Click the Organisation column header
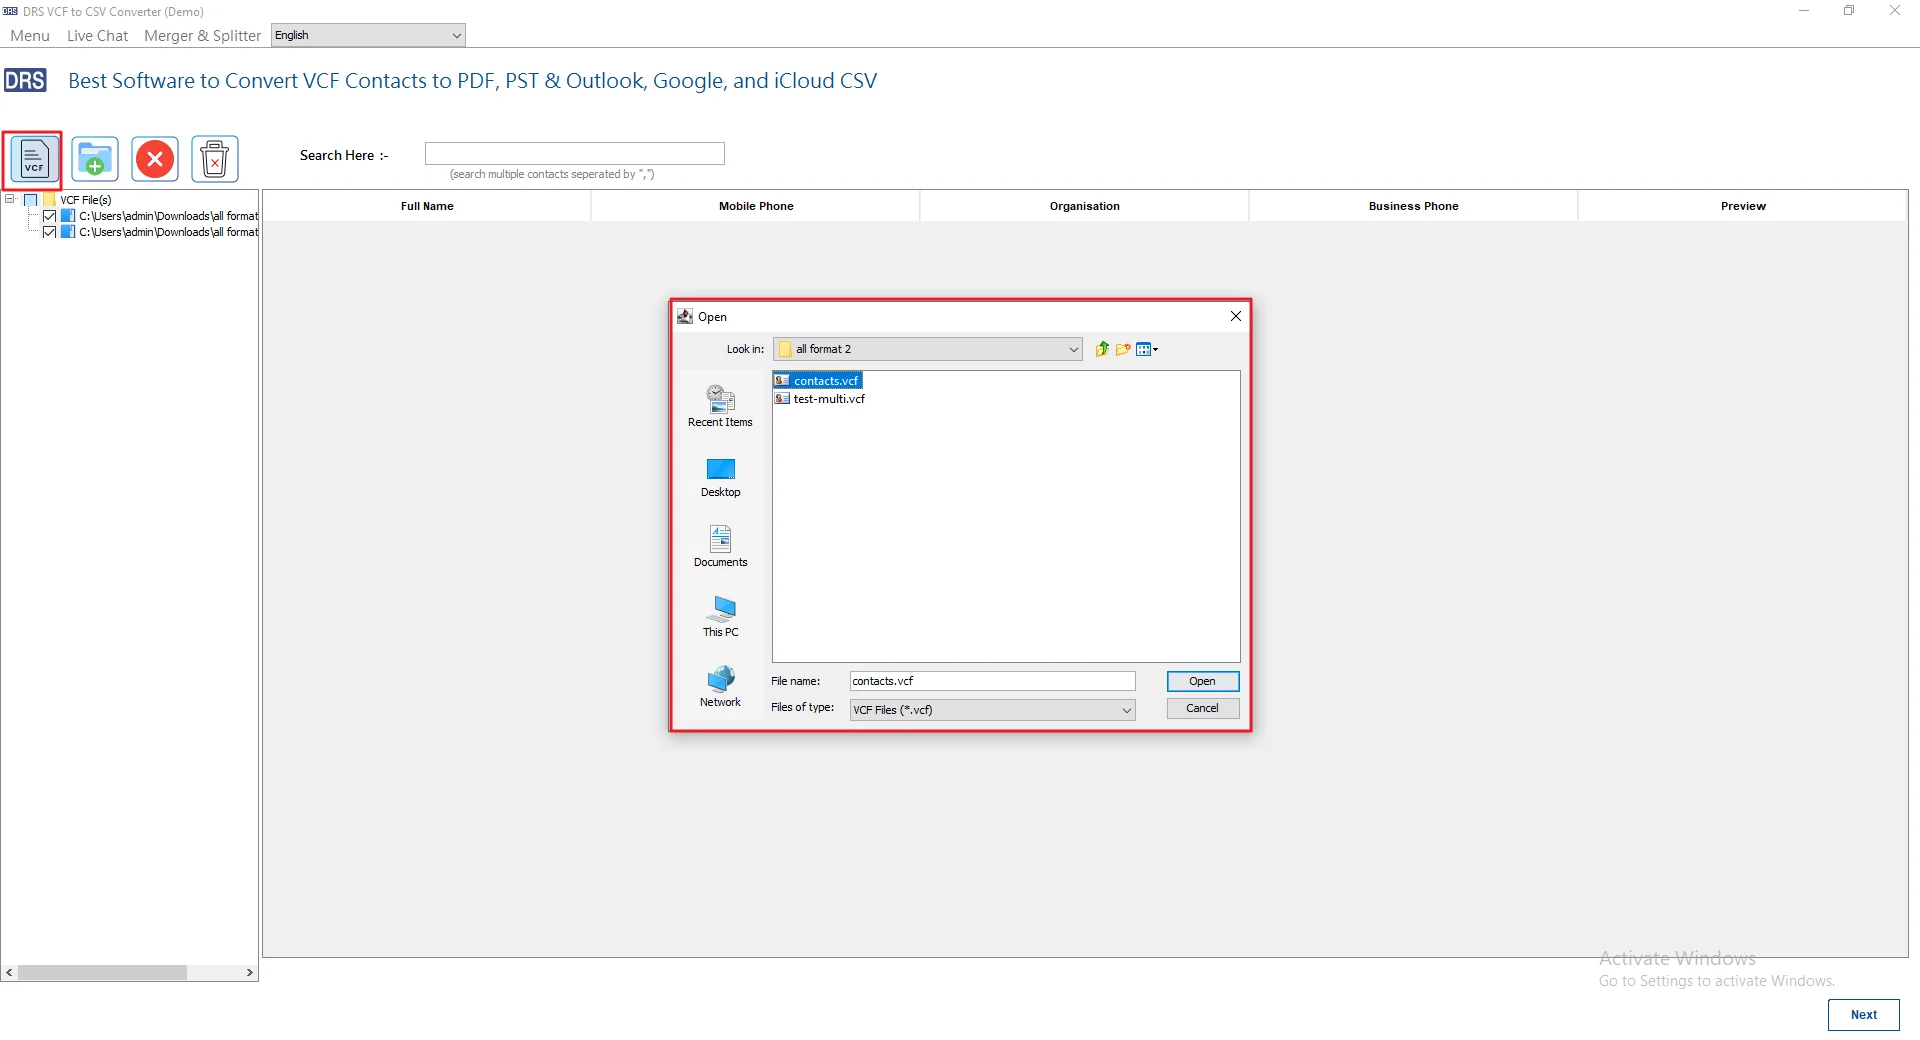The width and height of the screenshot is (1920, 1040). (x=1085, y=206)
